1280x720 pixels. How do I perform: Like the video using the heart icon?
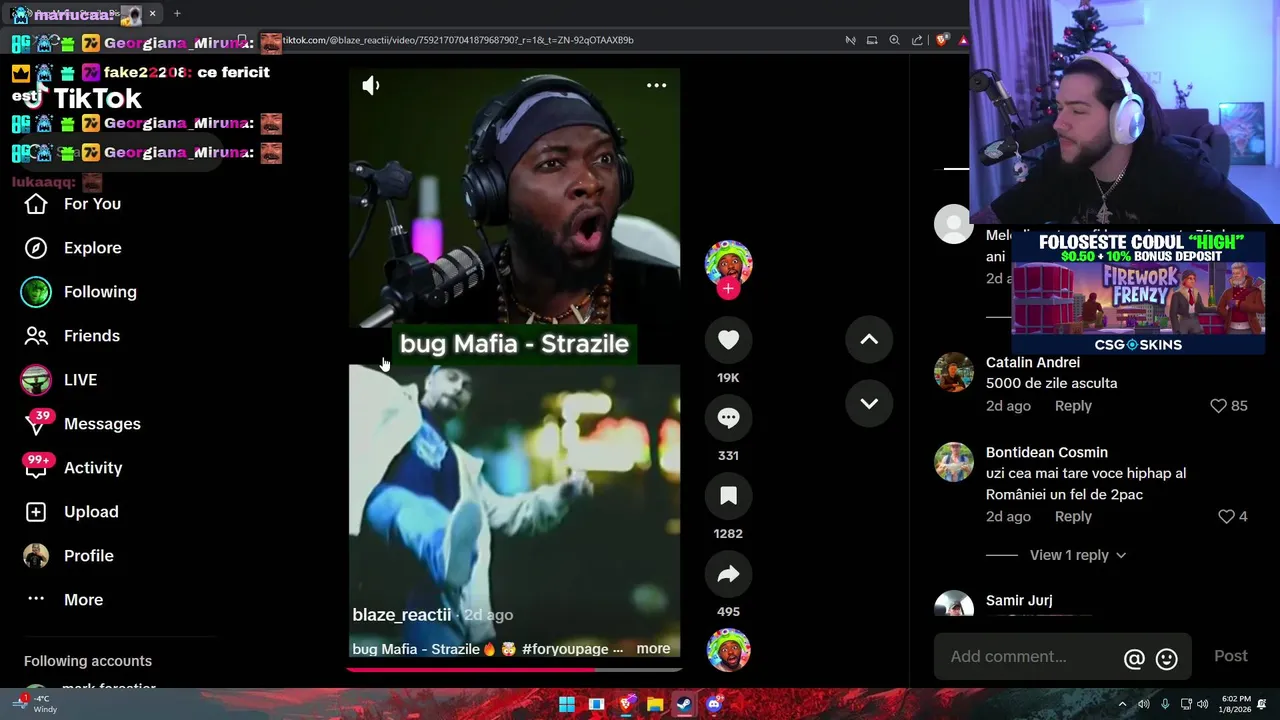[x=728, y=340]
